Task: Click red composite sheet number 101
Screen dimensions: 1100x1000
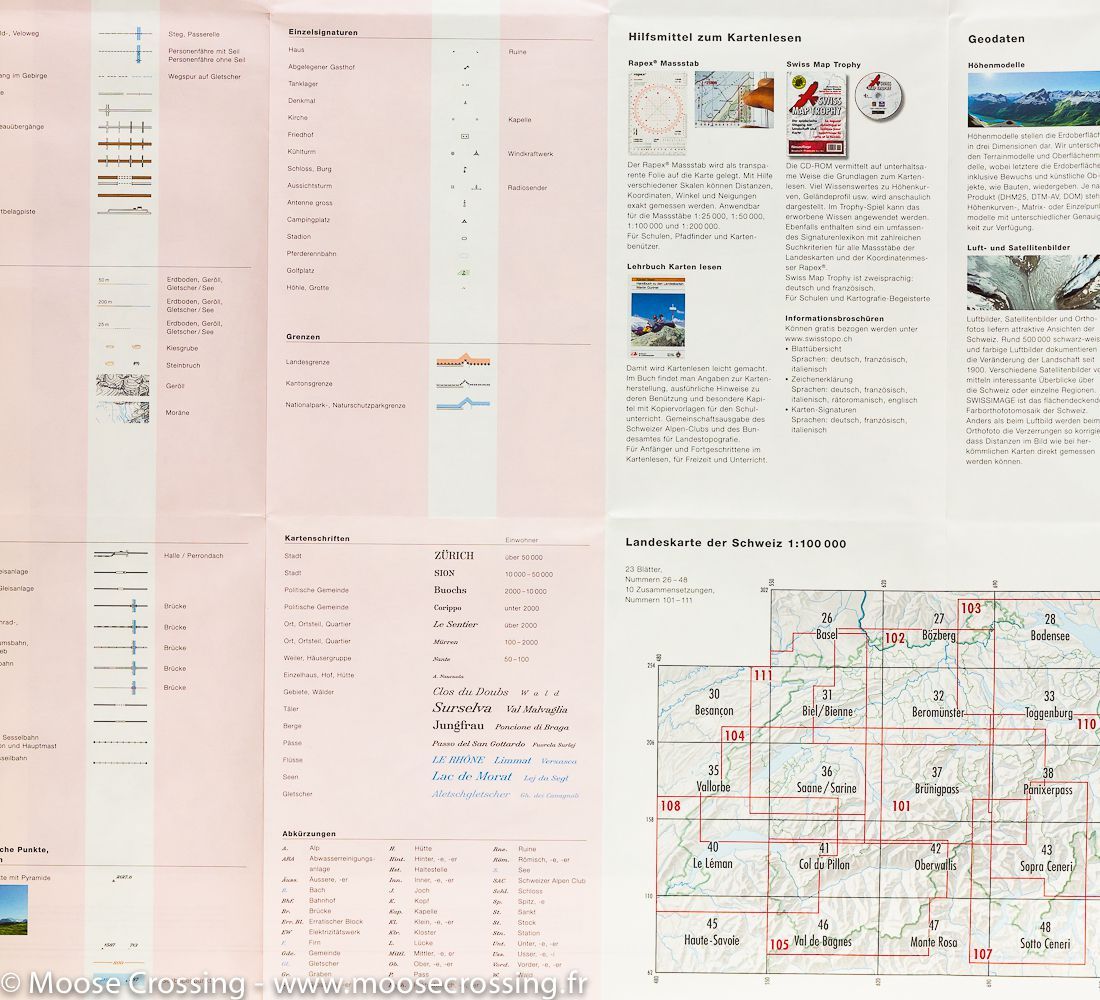Action: [x=901, y=806]
